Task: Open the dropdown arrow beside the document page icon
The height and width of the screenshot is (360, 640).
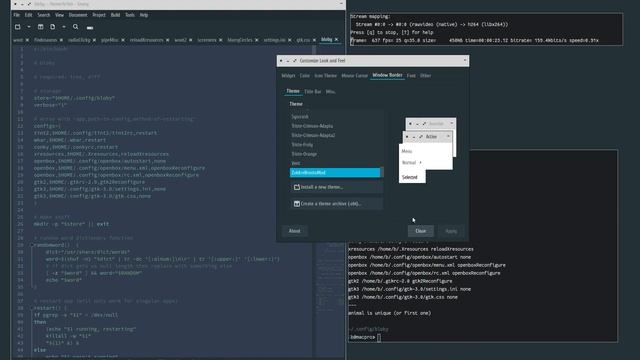Action: pyautogui.click(x=64, y=27)
